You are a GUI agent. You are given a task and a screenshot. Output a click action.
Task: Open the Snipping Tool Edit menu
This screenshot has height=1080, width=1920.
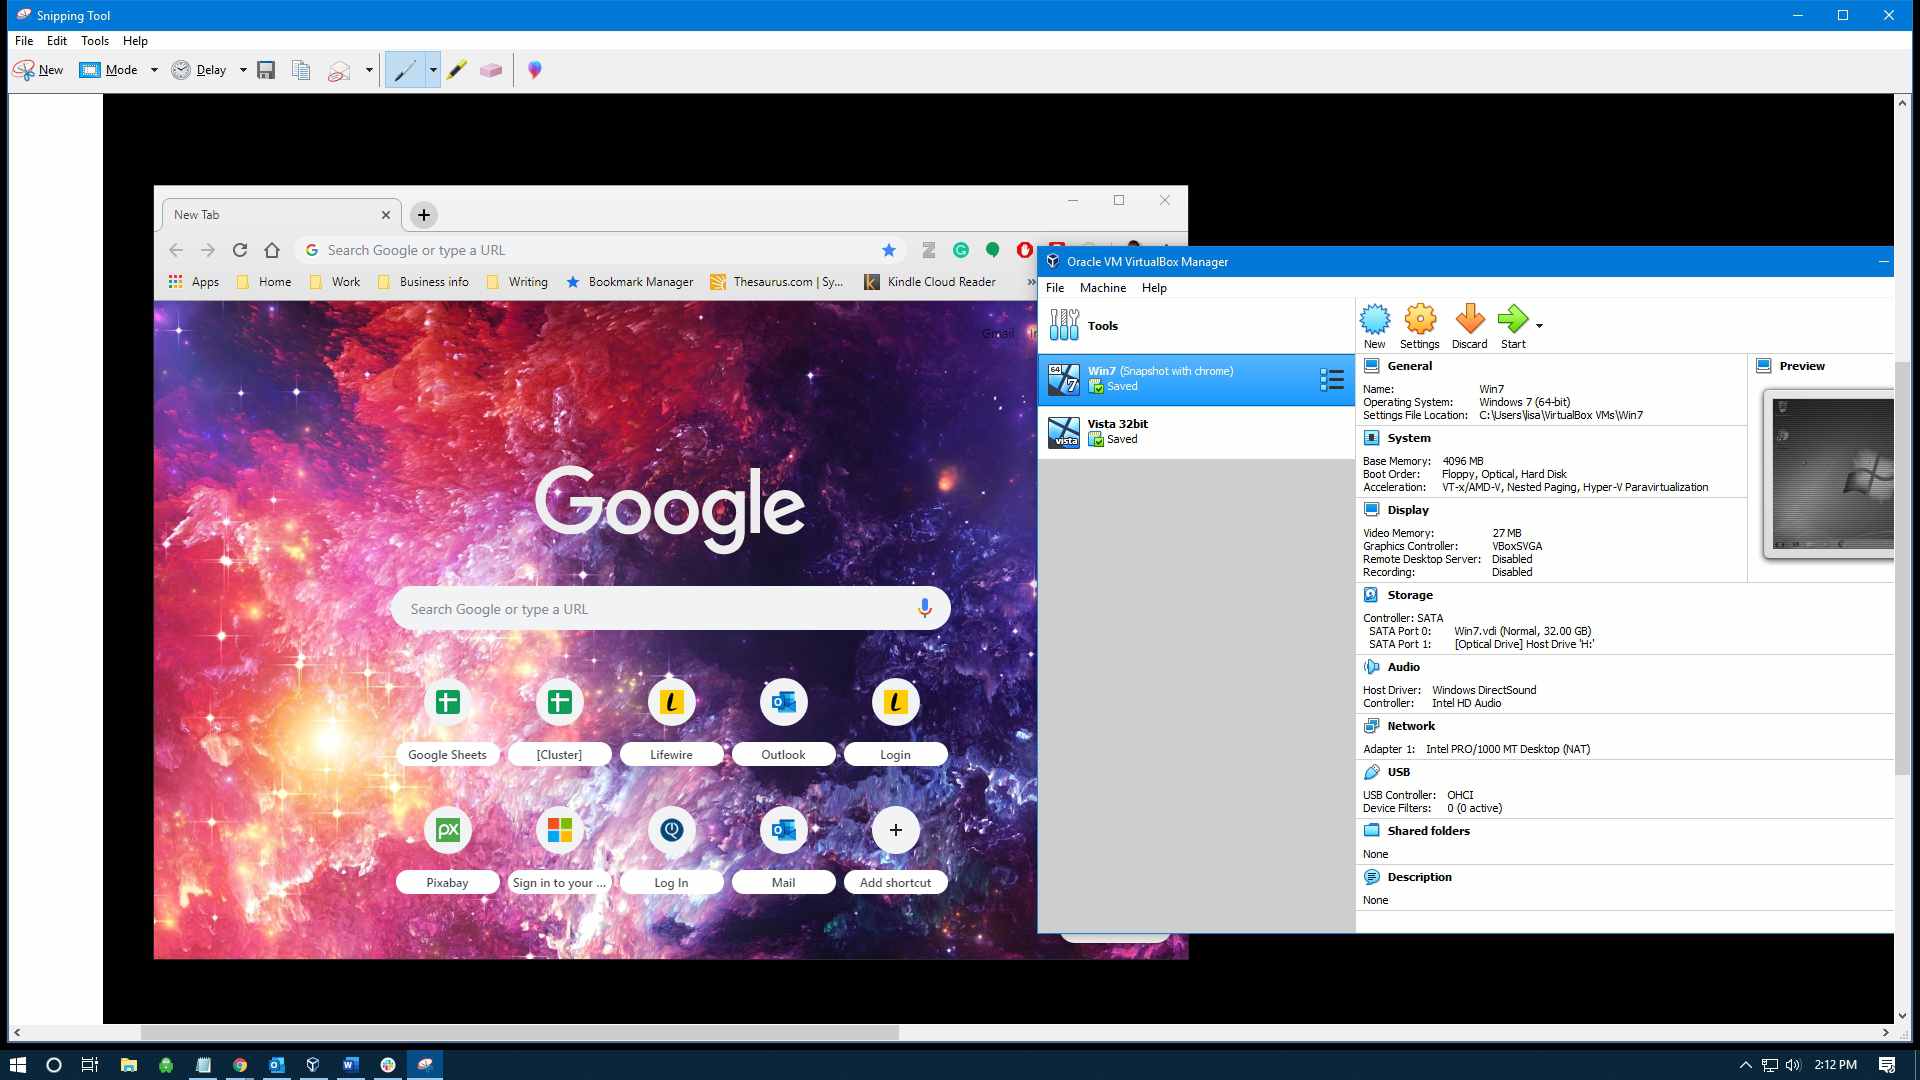coord(57,41)
